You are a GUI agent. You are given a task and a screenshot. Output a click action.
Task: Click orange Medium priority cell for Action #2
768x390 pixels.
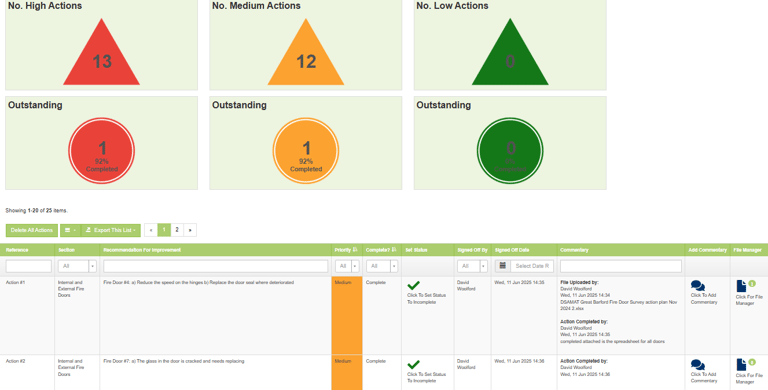(347, 373)
